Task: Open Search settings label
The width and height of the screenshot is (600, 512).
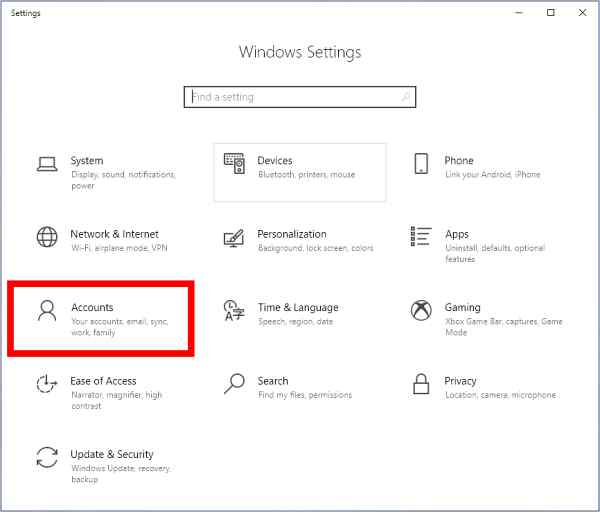Action: (273, 381)
